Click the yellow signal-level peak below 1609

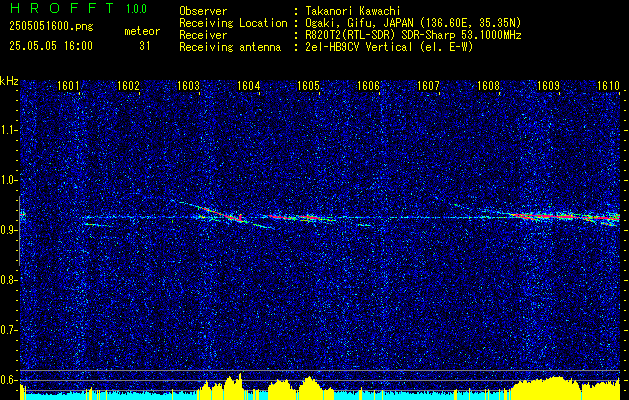pos(546,387)
